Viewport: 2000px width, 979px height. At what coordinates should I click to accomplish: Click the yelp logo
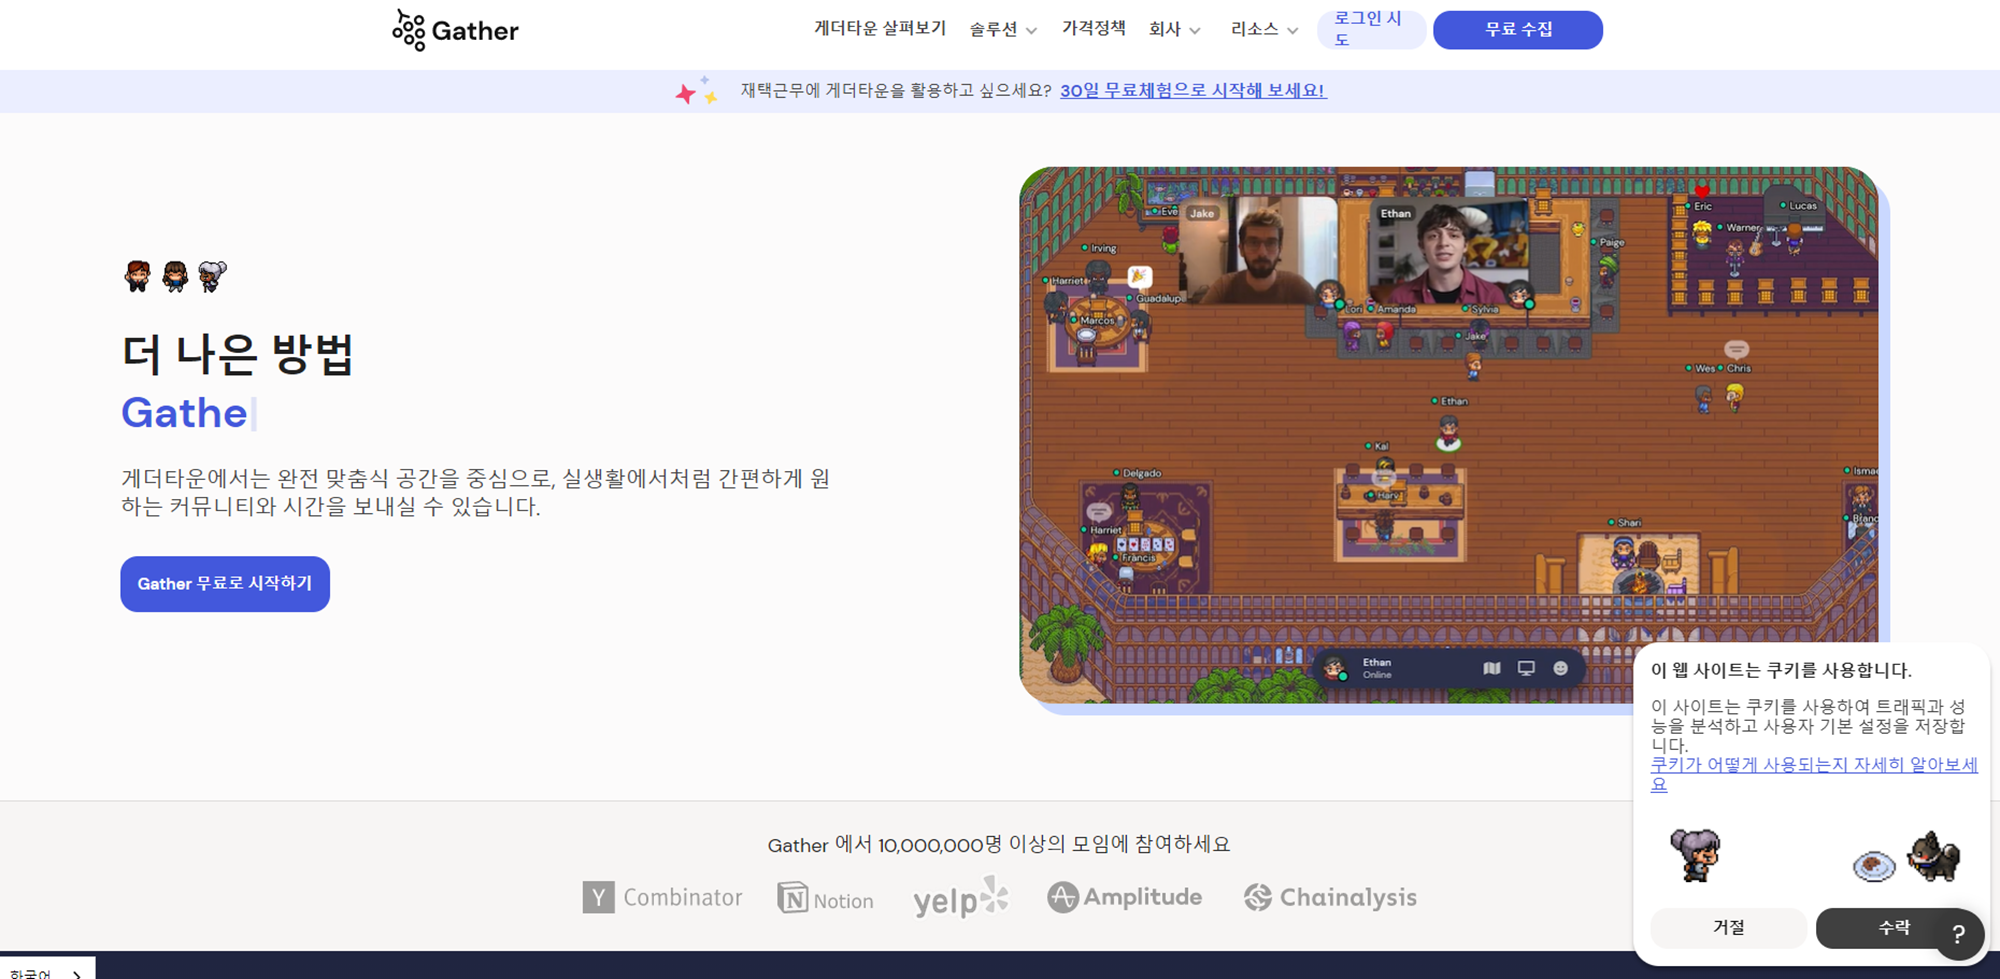coord(960,897)
